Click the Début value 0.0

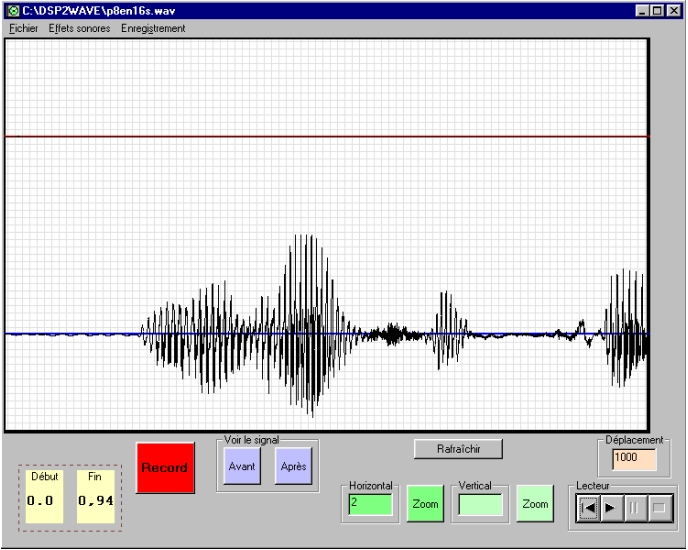(40, 500)
